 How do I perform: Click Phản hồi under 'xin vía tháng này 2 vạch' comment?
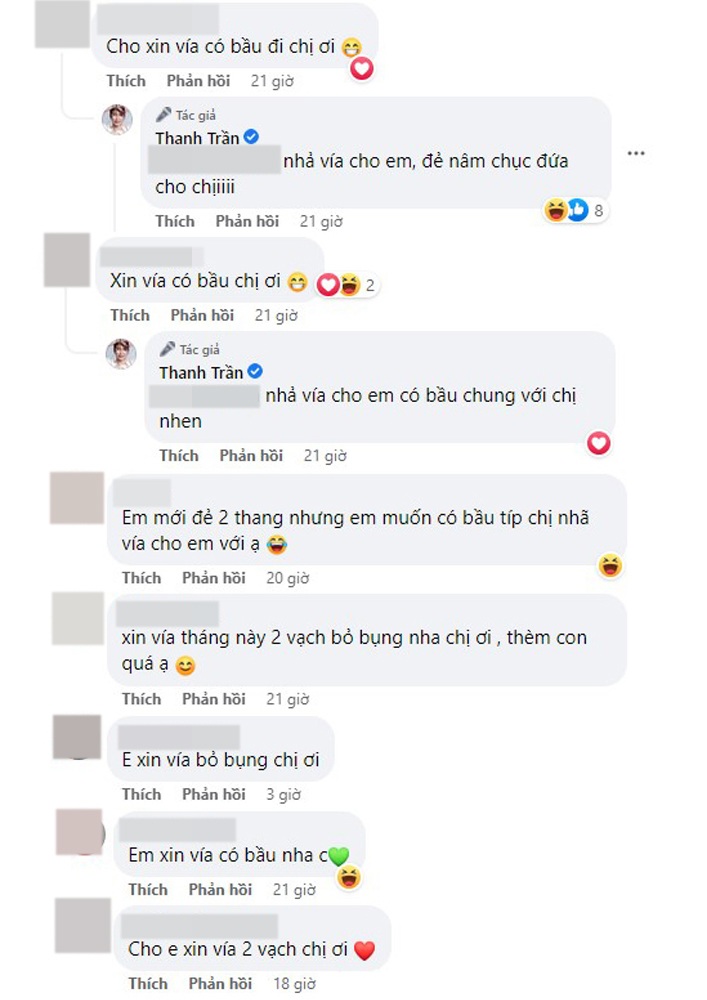[x=214, y=700]
